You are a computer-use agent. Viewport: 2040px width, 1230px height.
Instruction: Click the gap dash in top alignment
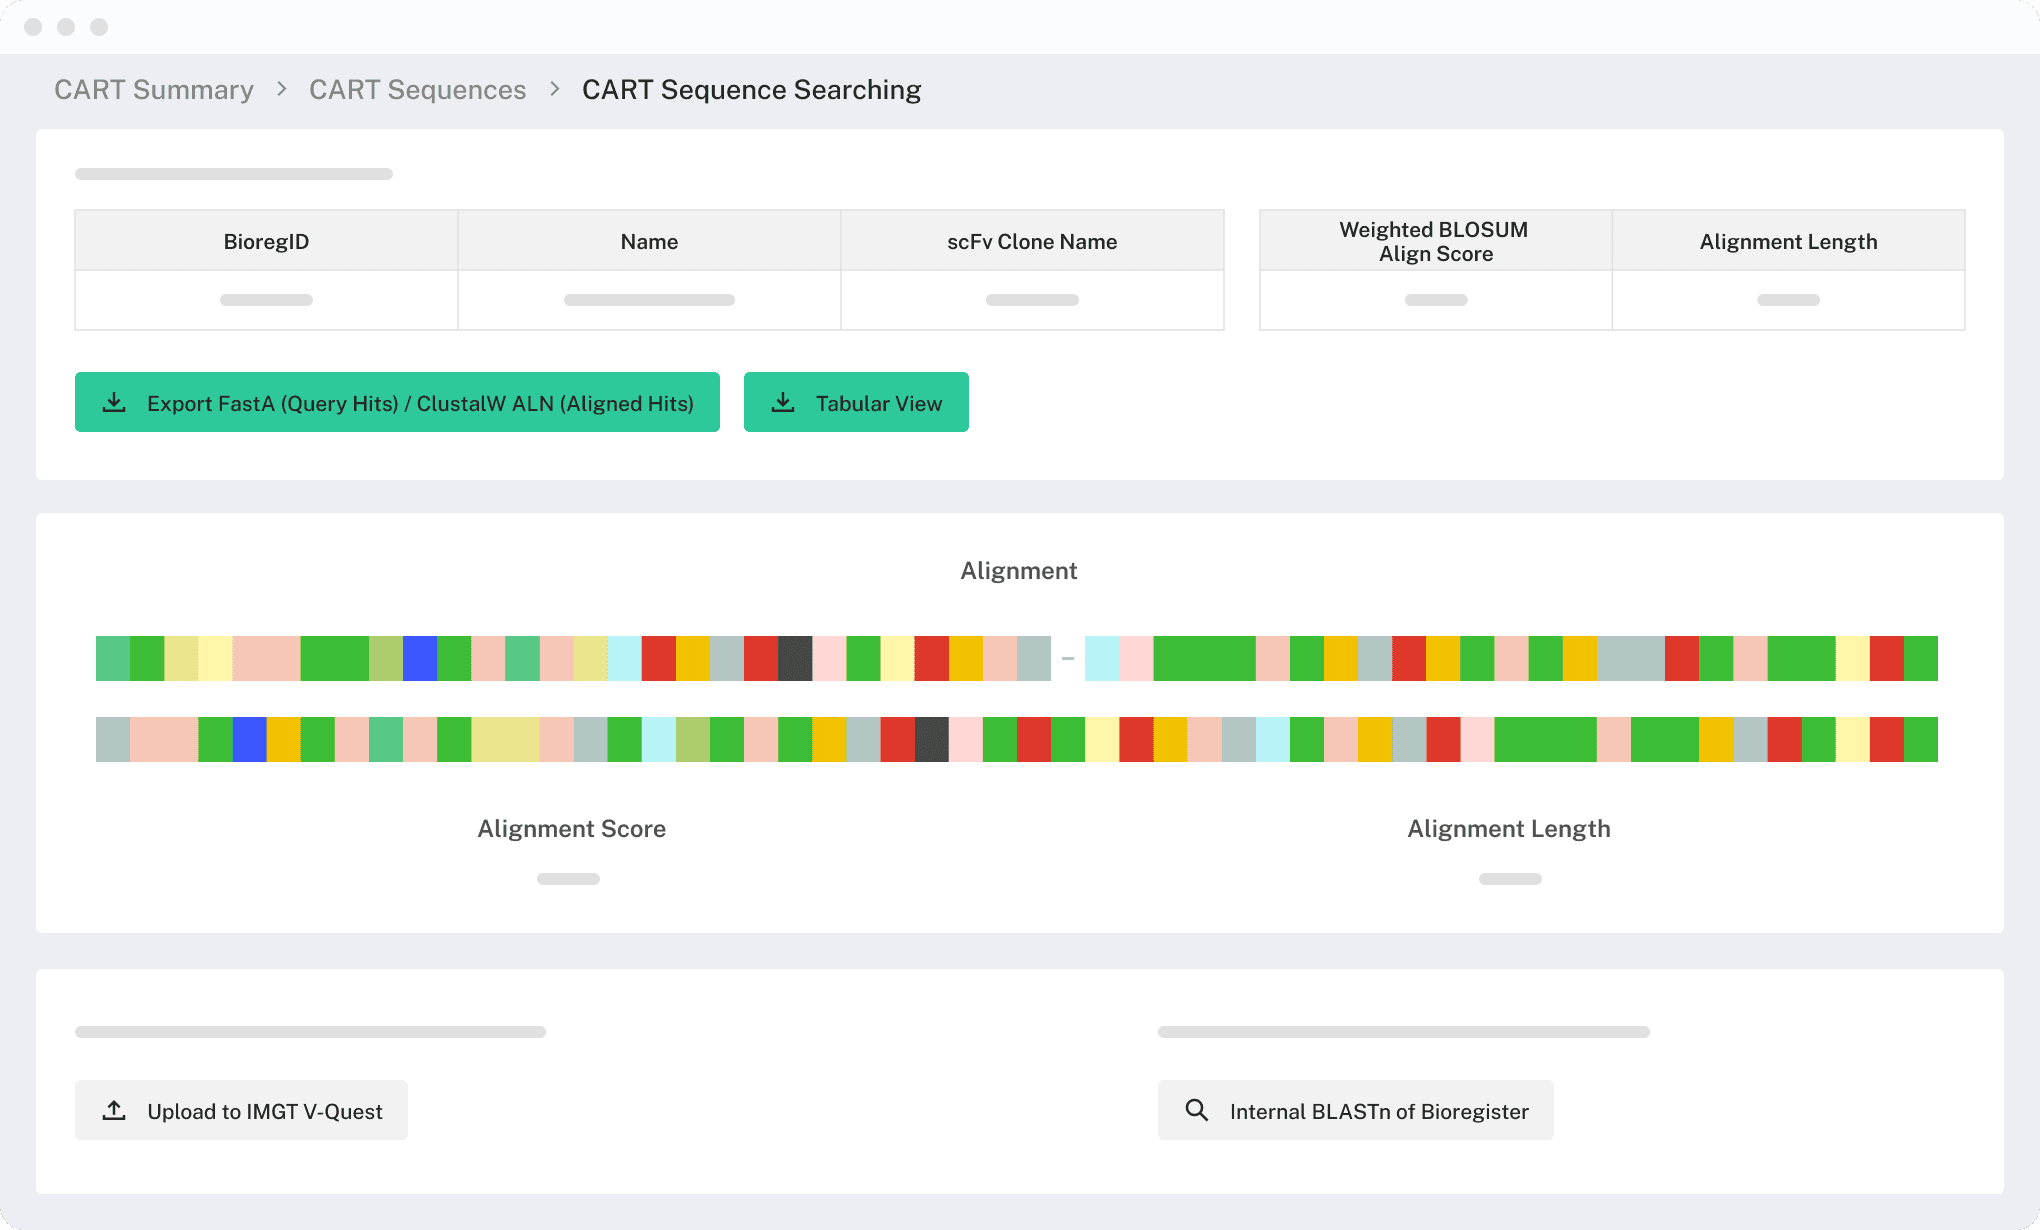(x=1068, y=658)
